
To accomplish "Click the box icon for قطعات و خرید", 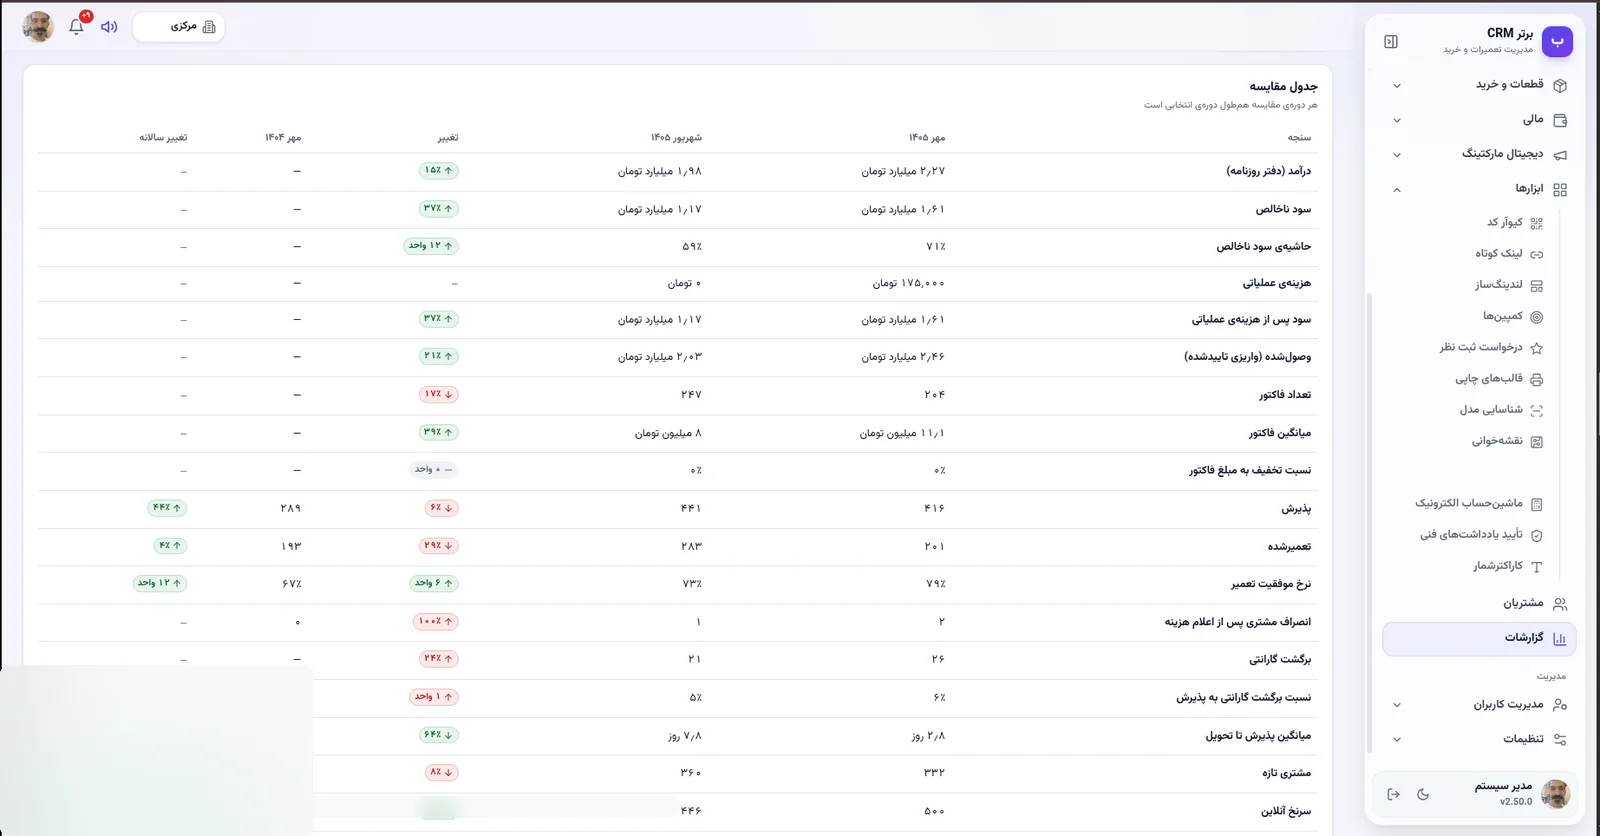I will coord(1560,85).
